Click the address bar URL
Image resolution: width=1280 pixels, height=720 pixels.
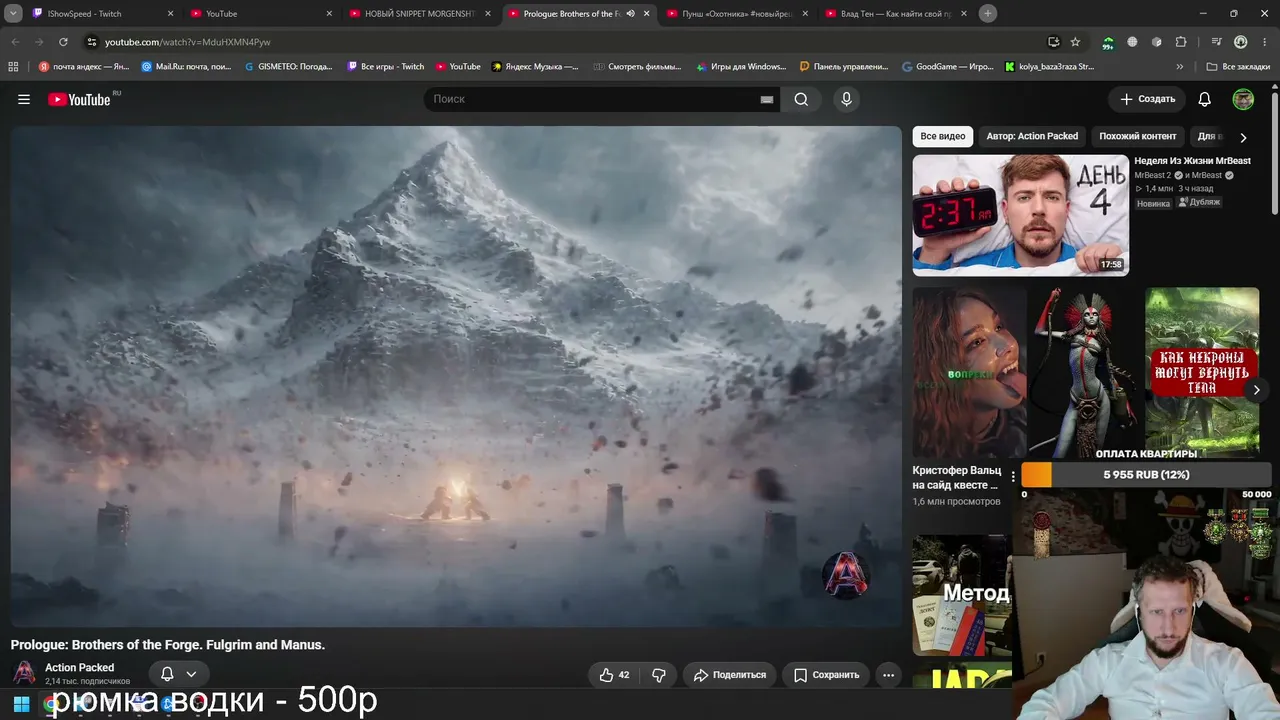tap(187, 42)
